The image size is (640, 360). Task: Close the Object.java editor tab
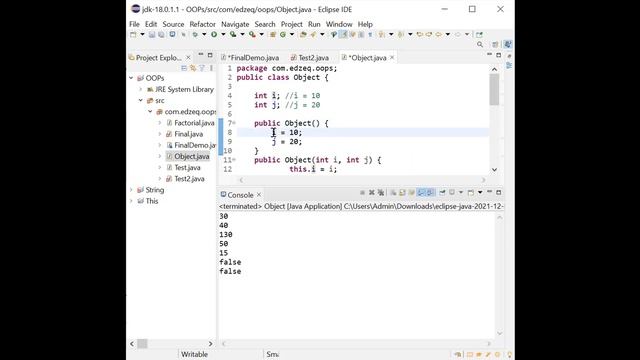[392, 58]
